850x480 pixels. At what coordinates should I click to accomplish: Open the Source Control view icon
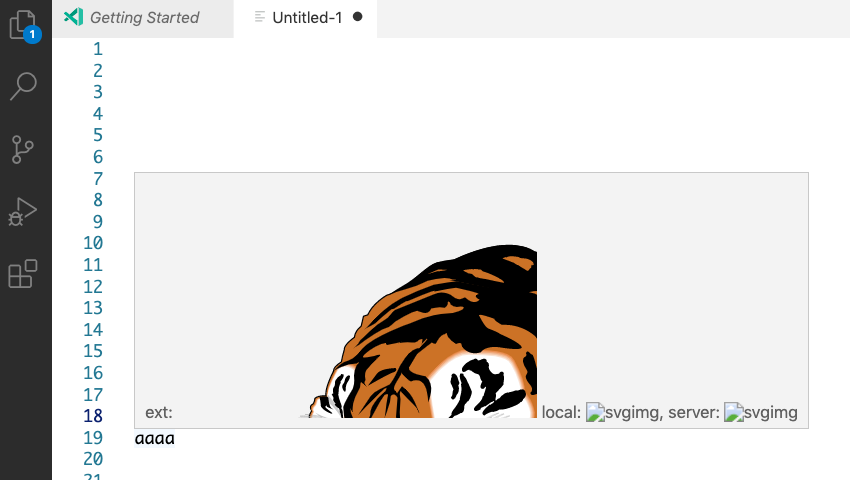click(23, 149)
